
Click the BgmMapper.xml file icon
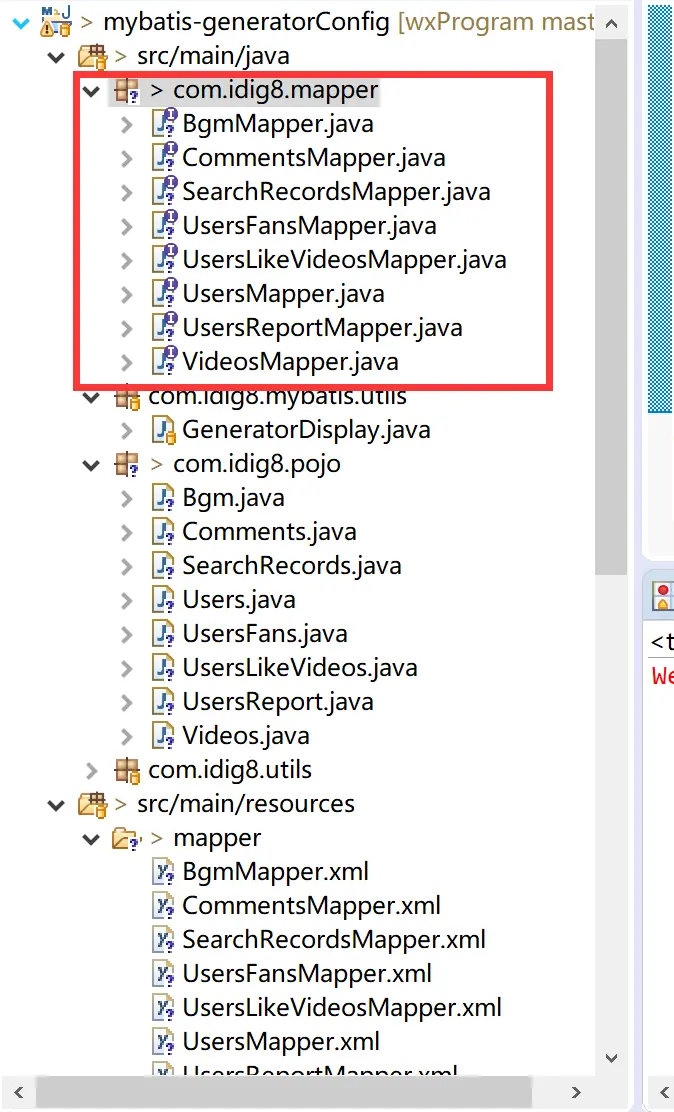click(164, 872)
